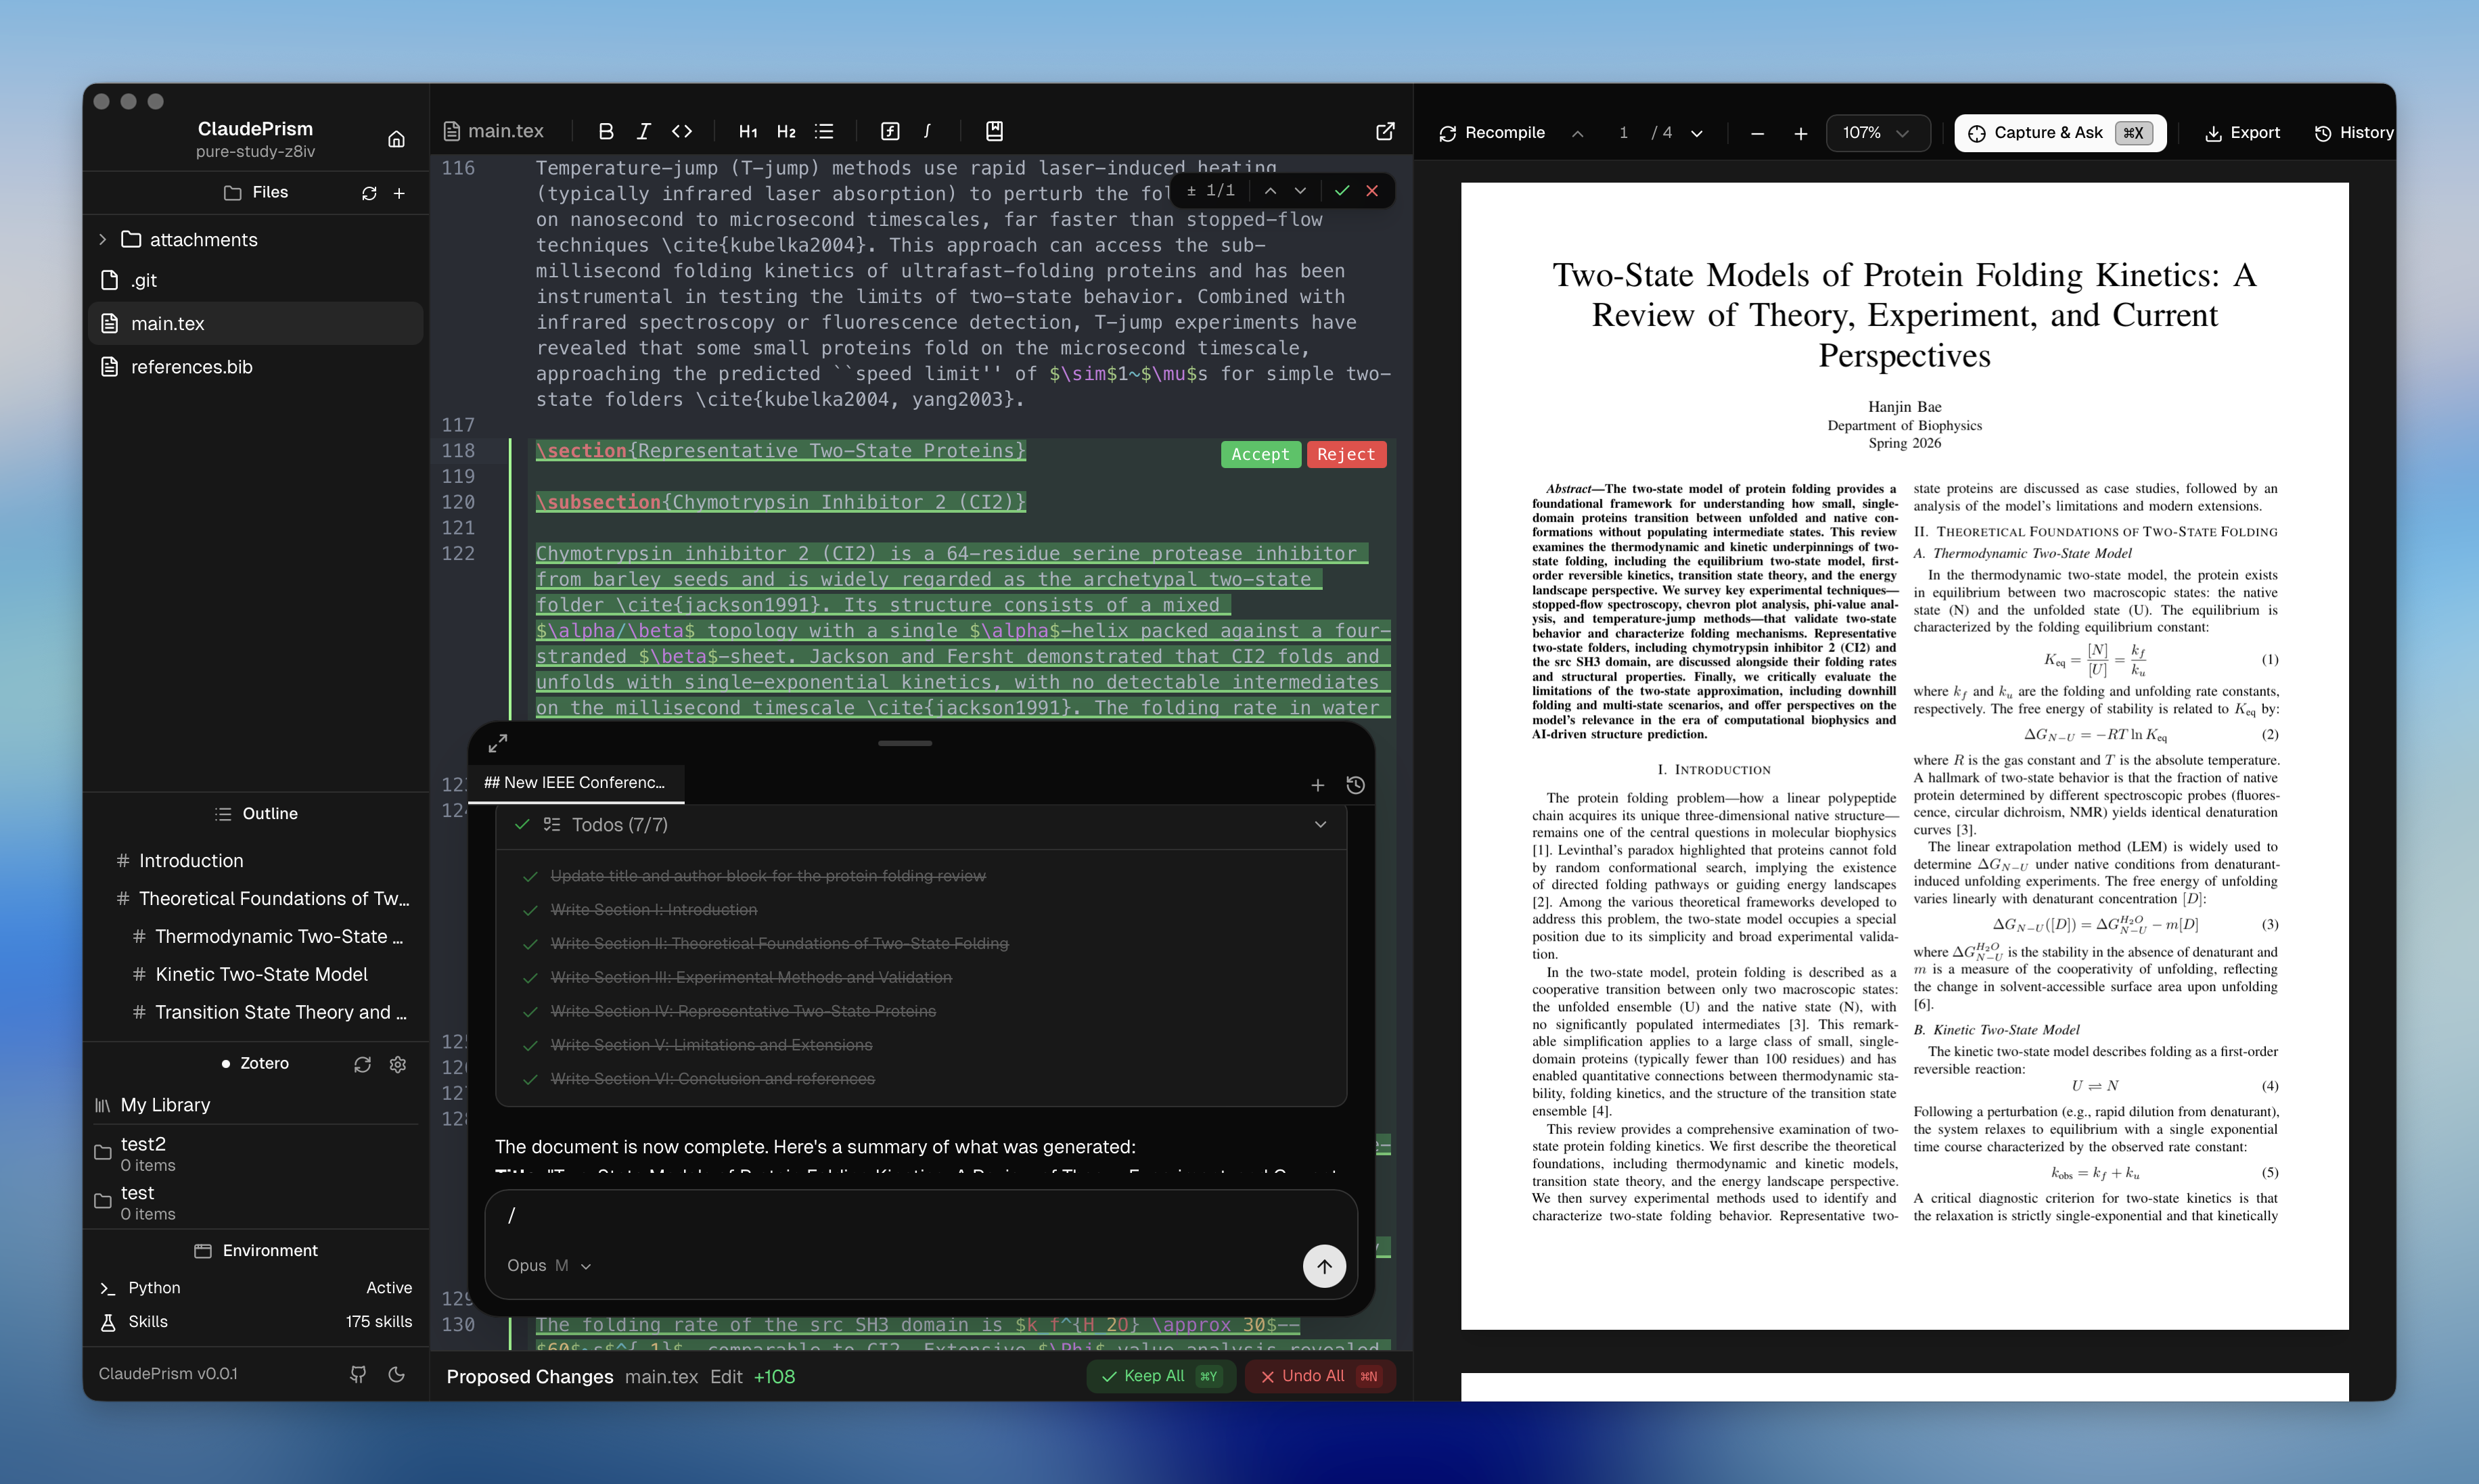
Task: Open the test Zotero collection
Action: coord(256,1202)
